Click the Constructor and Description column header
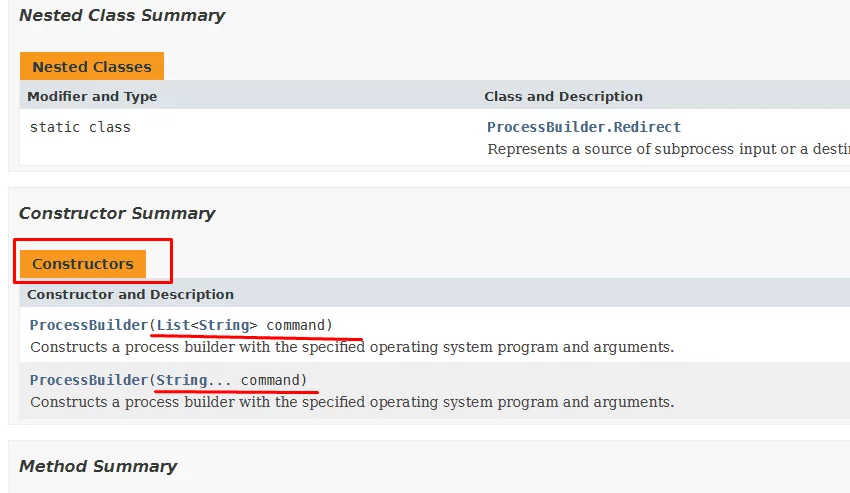Viewport: 850px width, 493px height. click(130, 295)
